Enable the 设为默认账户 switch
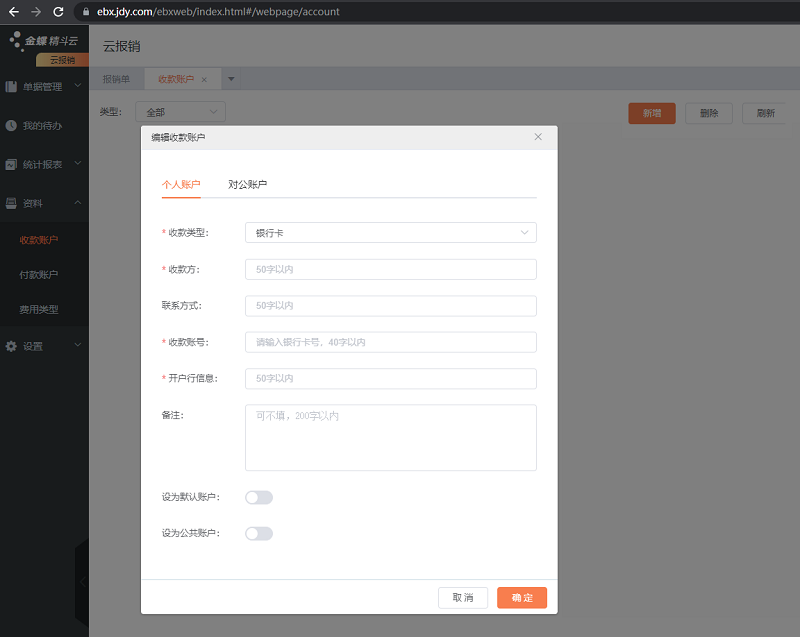 coord(259,497)
